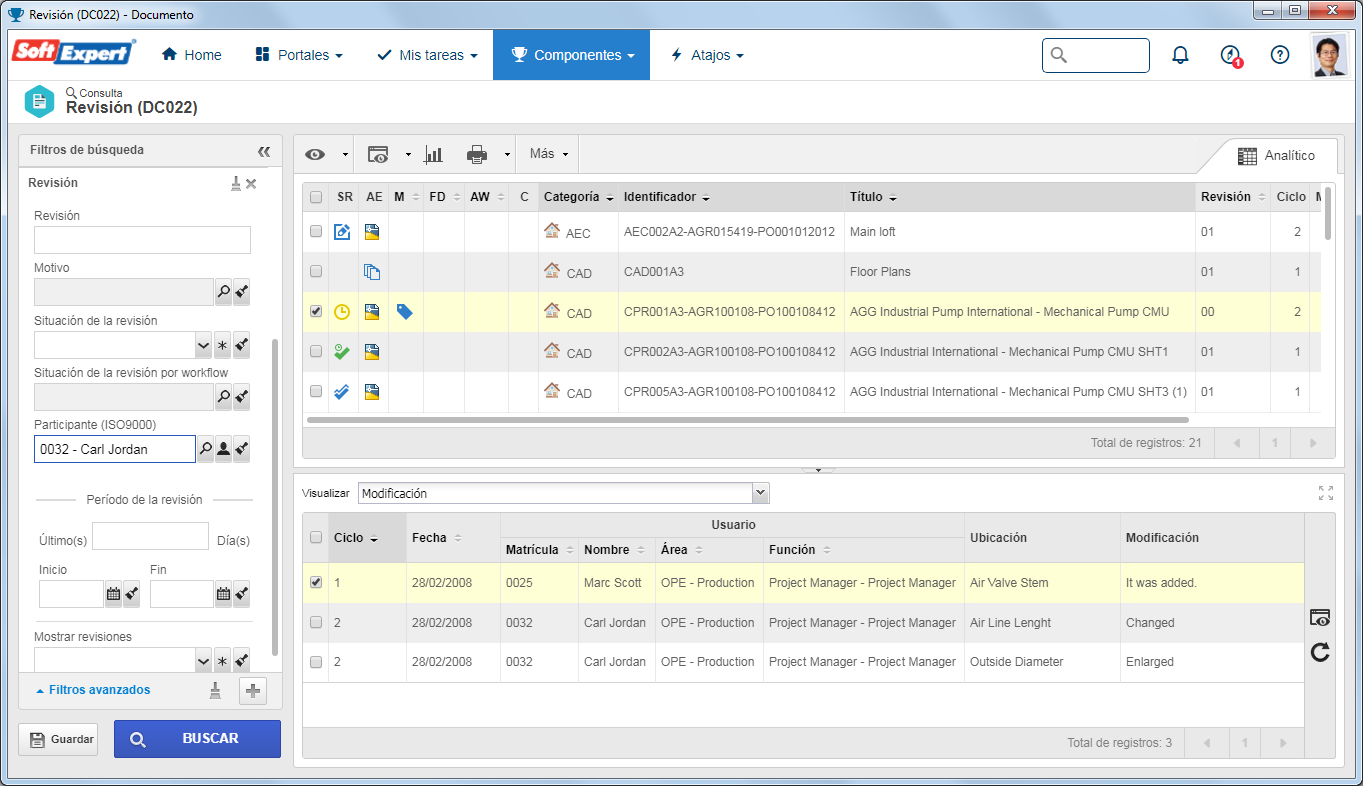This screenshot has height=786, width=1363.
Task: Click the refresh icon beside modification grid
Action: click(1320, 653)
